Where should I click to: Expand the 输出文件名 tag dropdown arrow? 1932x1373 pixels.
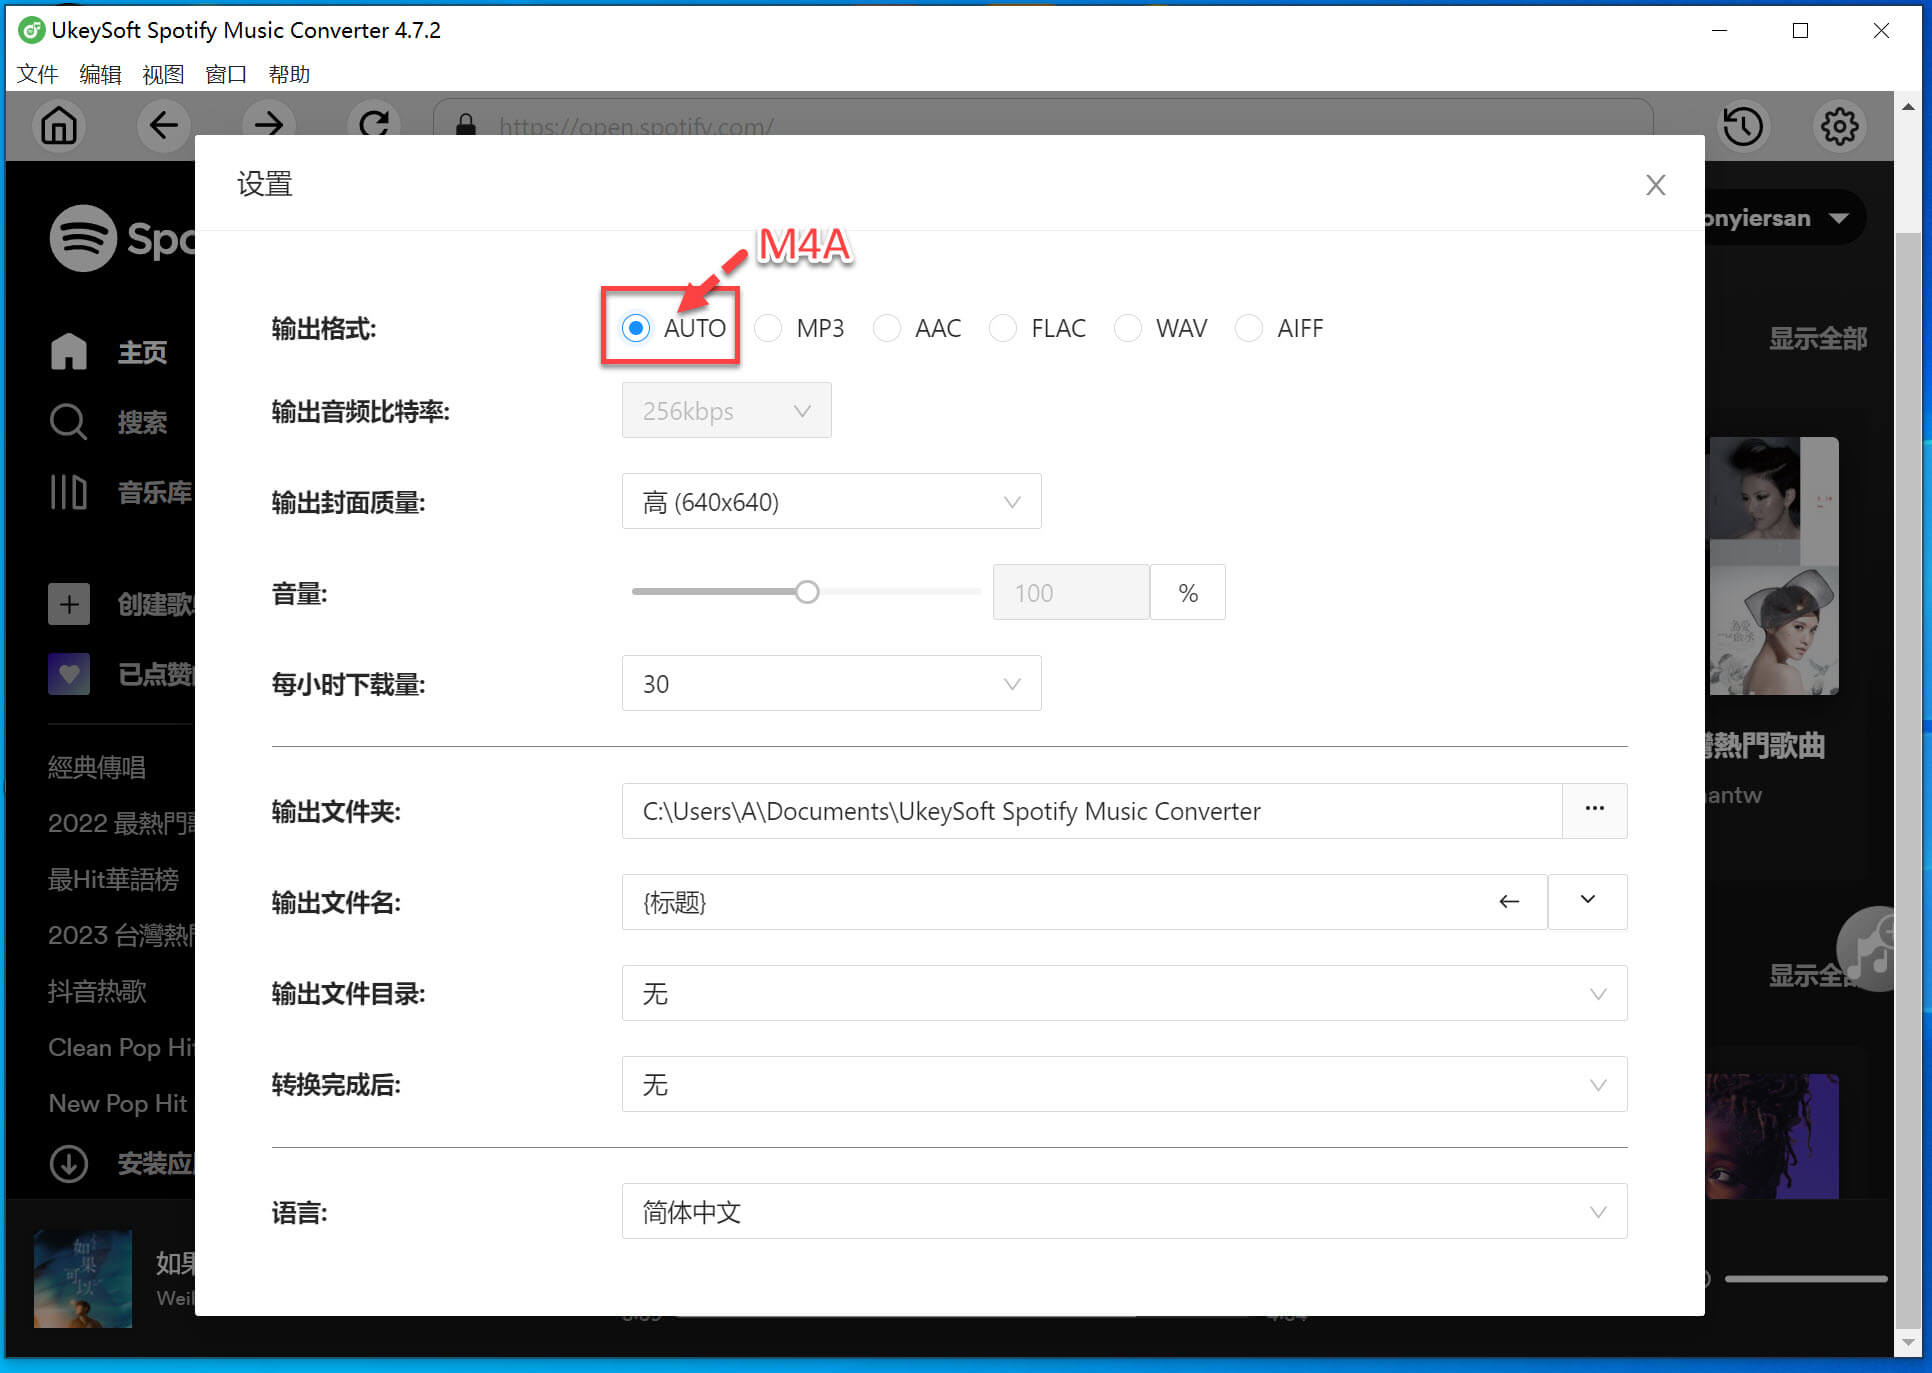1587,901
